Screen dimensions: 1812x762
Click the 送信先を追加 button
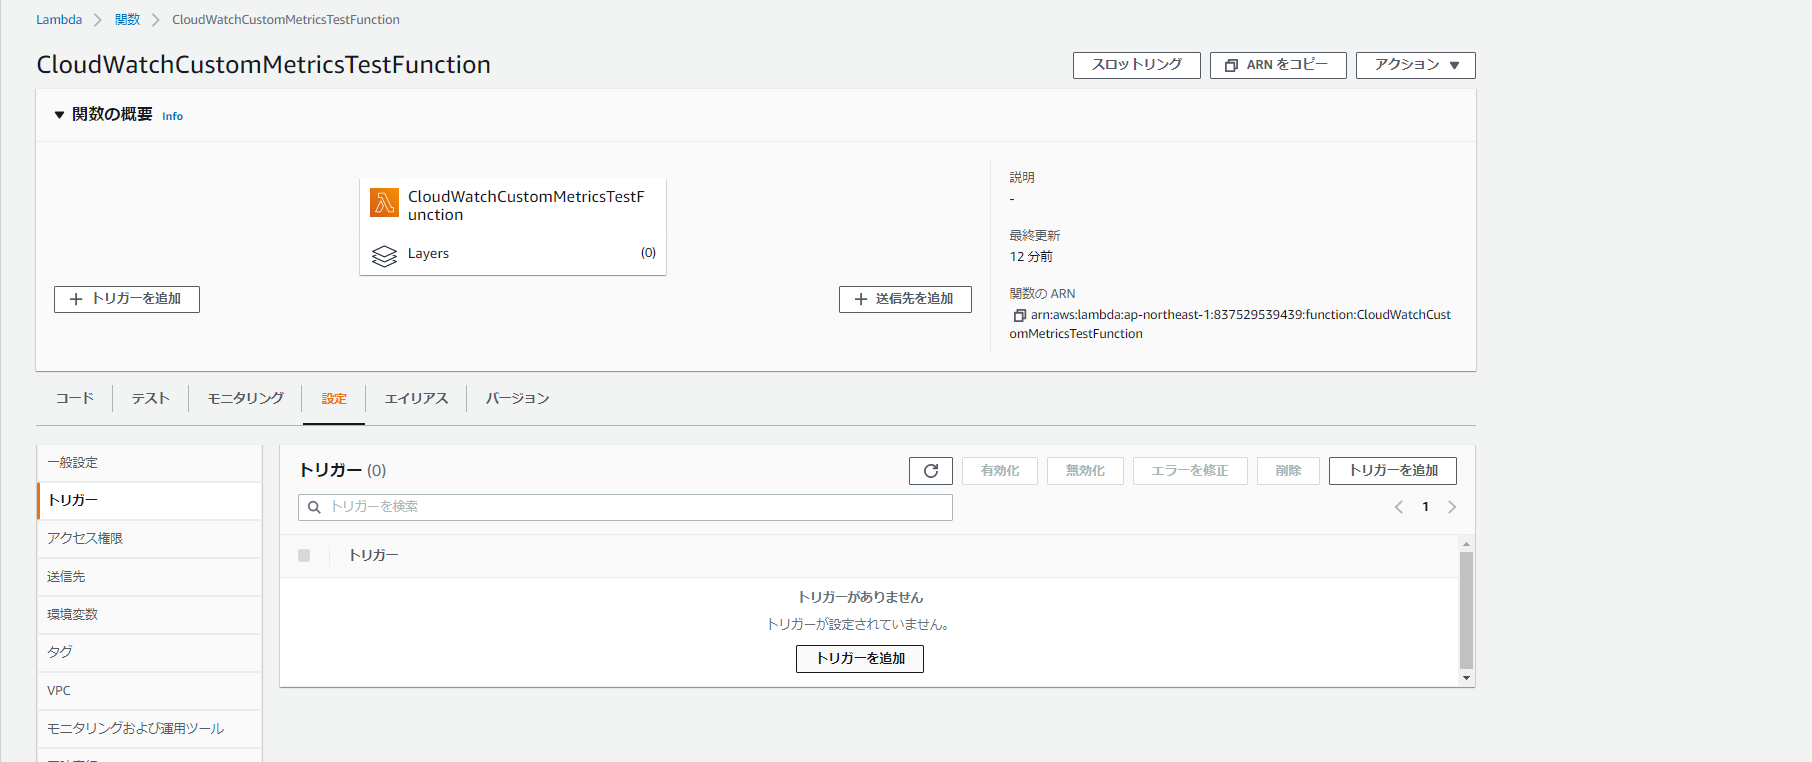[905, 299]
